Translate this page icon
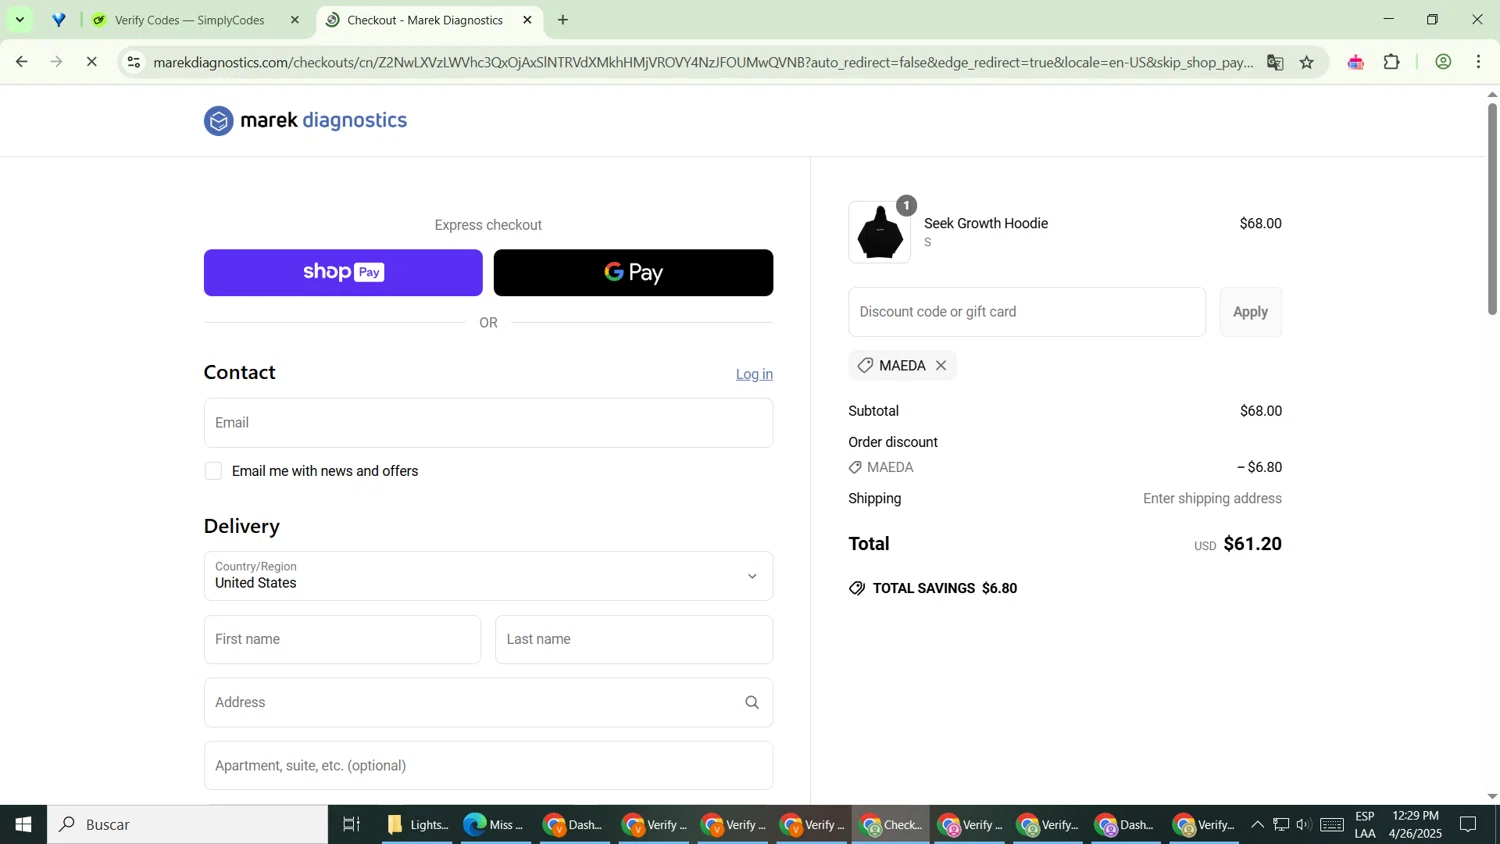This screenshot has height=844, width=1500. pos(1275,62)
